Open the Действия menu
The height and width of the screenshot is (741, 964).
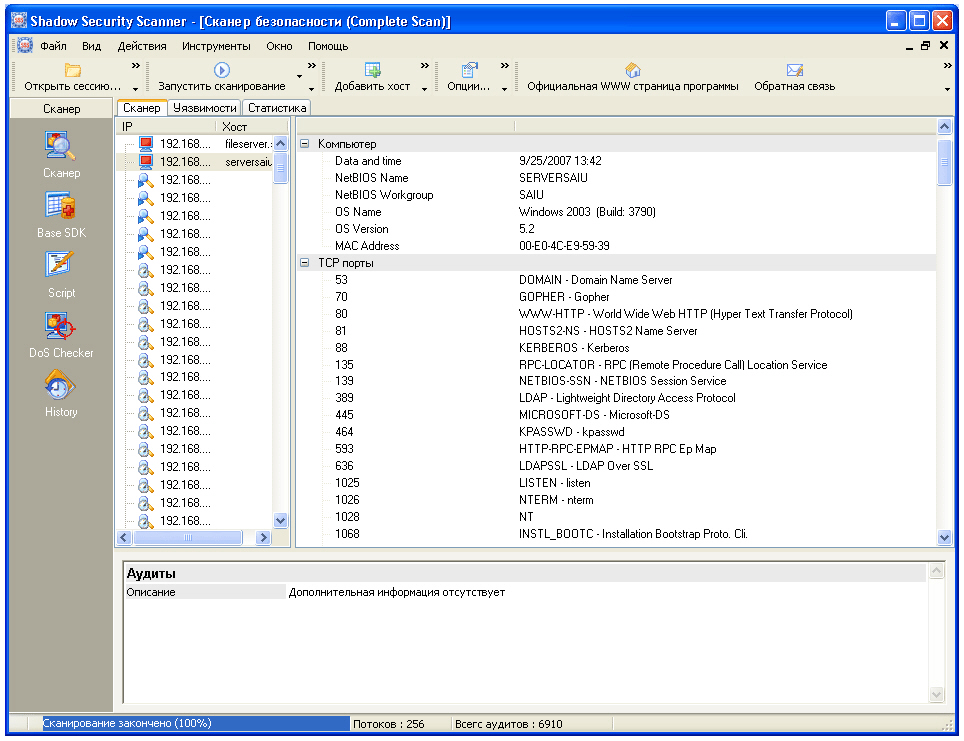142,46
